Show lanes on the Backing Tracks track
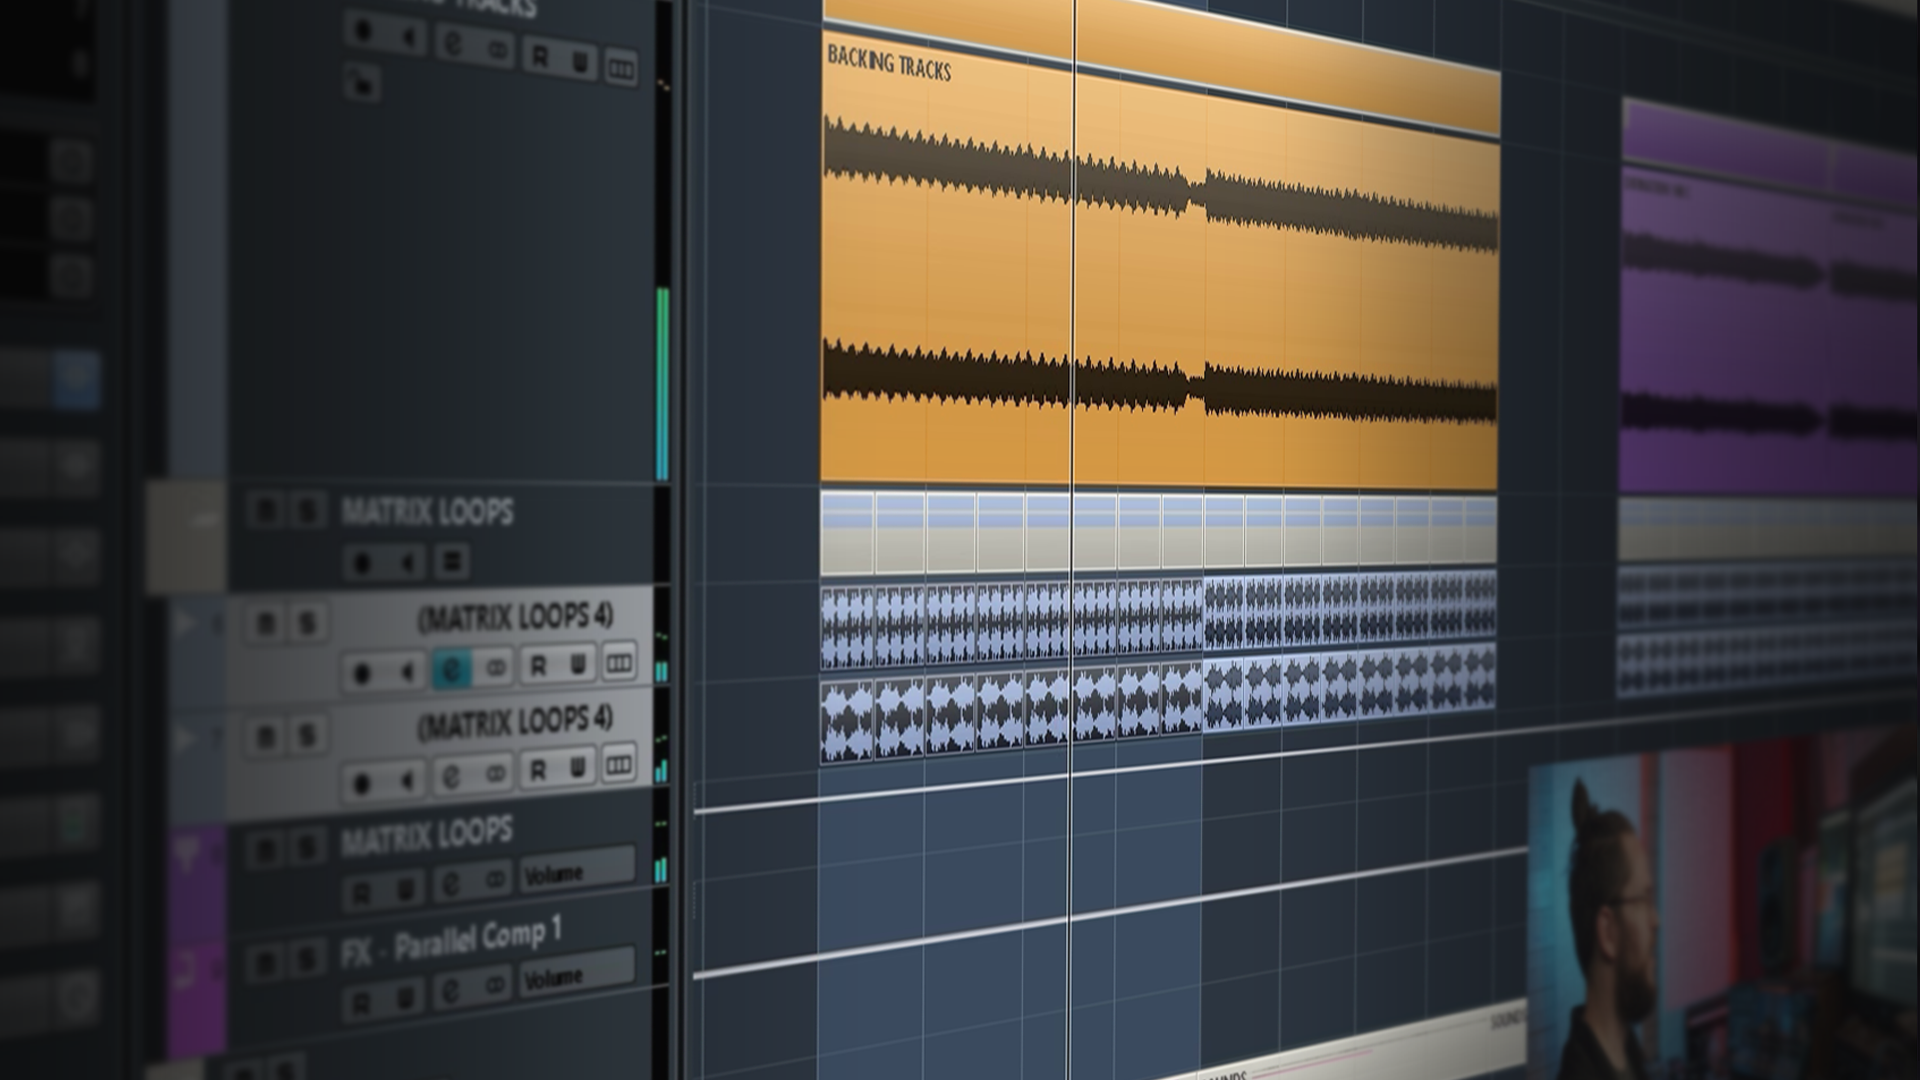Screen dimensions: 1920x1080 tap(621, 68)
